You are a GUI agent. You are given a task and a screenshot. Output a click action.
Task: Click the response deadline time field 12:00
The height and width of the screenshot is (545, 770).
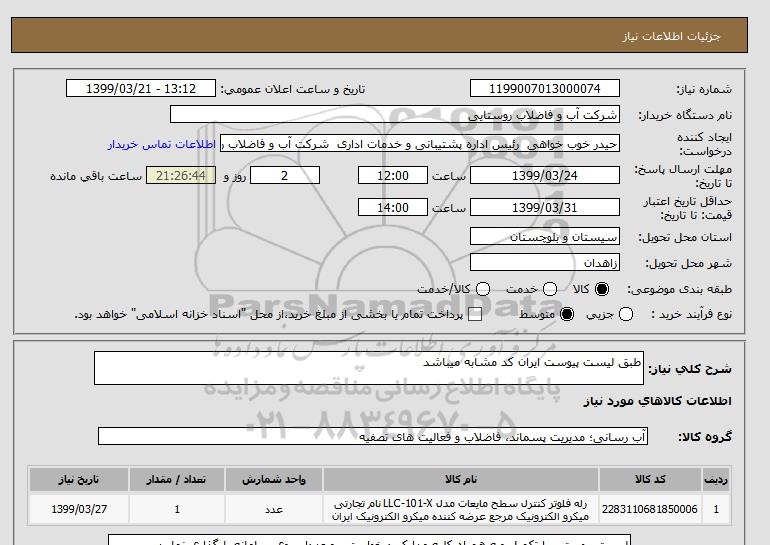point(393,176)
